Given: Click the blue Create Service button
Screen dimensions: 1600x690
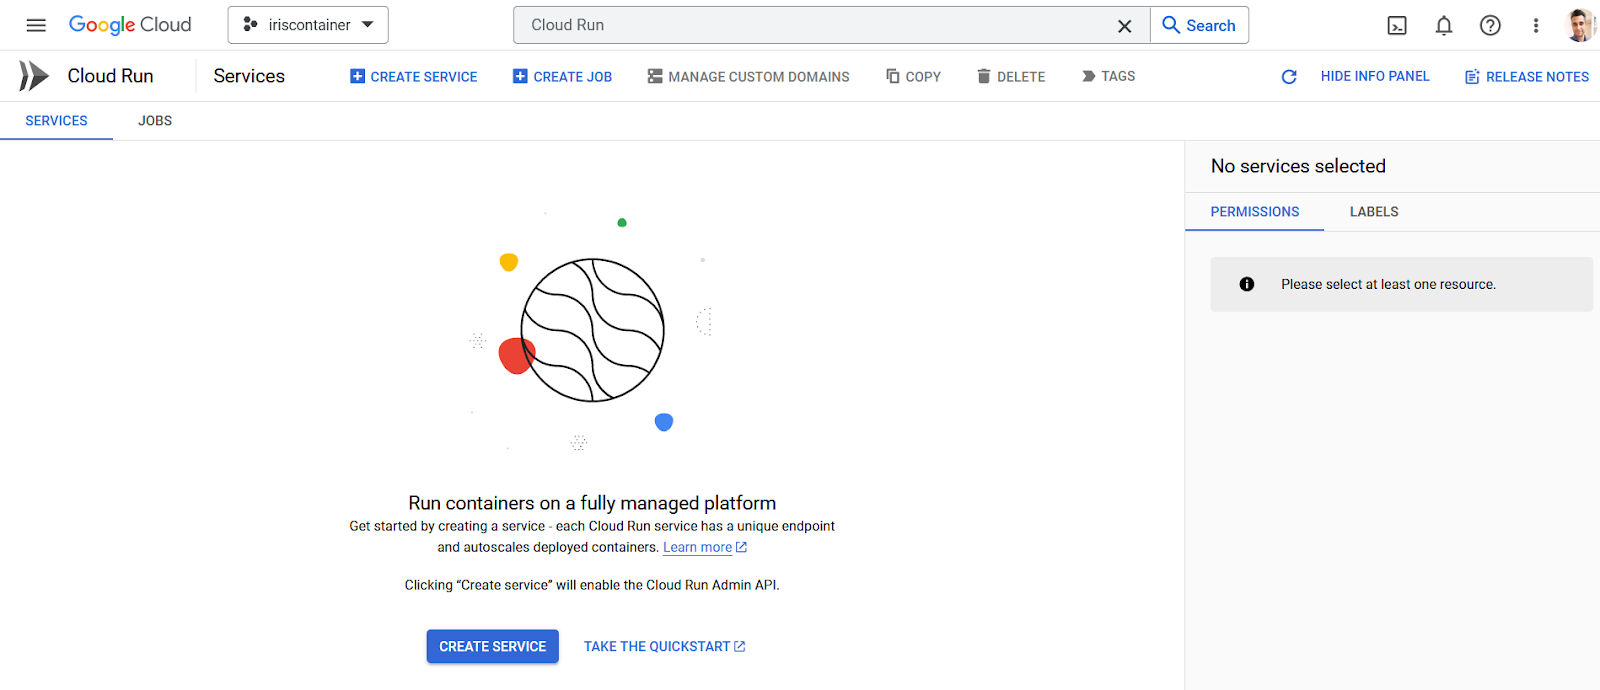Looking at the screenshot, I should (x=493, y=647).
